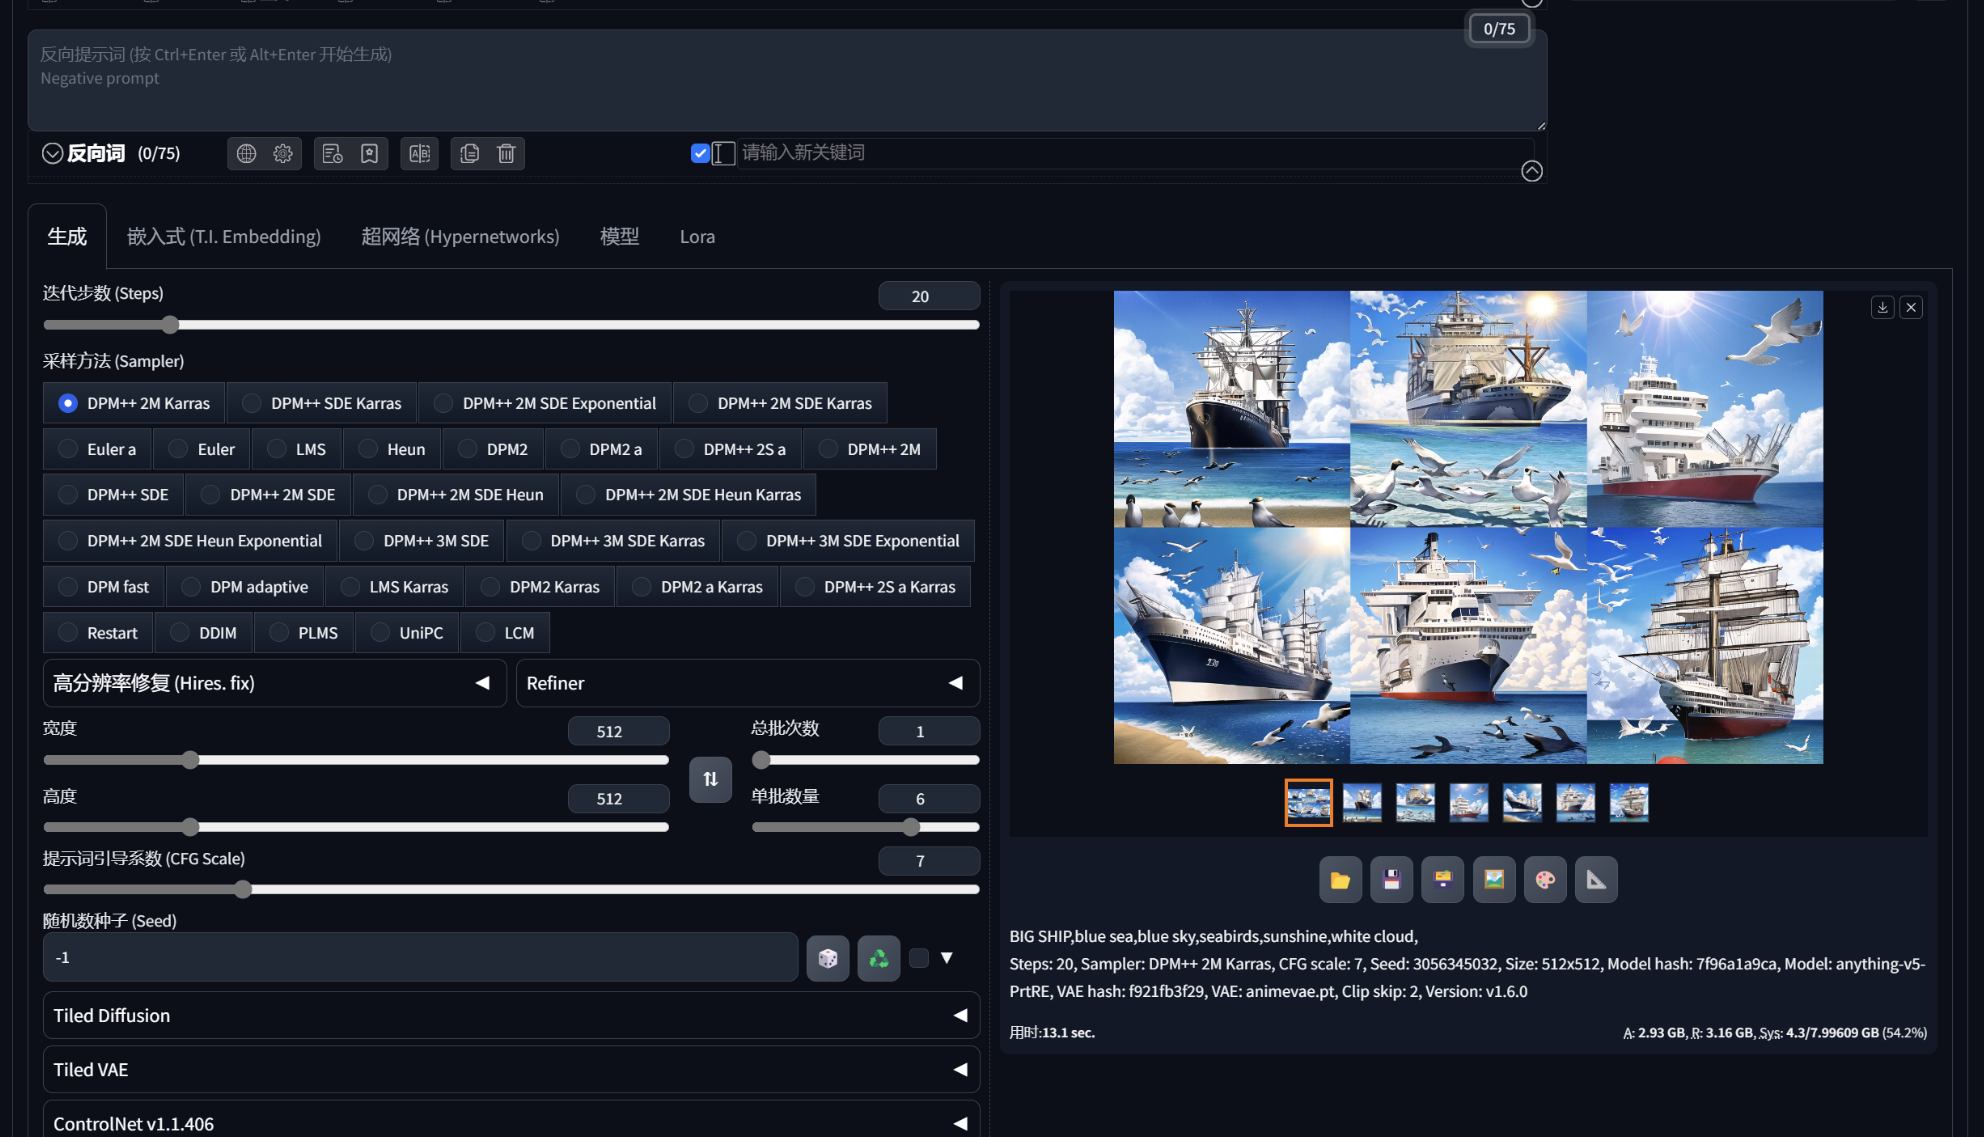Send to extras with triangle ruler icon
The width and height of the screenshot is (1984, 1137).
(x=1595, y=880)
